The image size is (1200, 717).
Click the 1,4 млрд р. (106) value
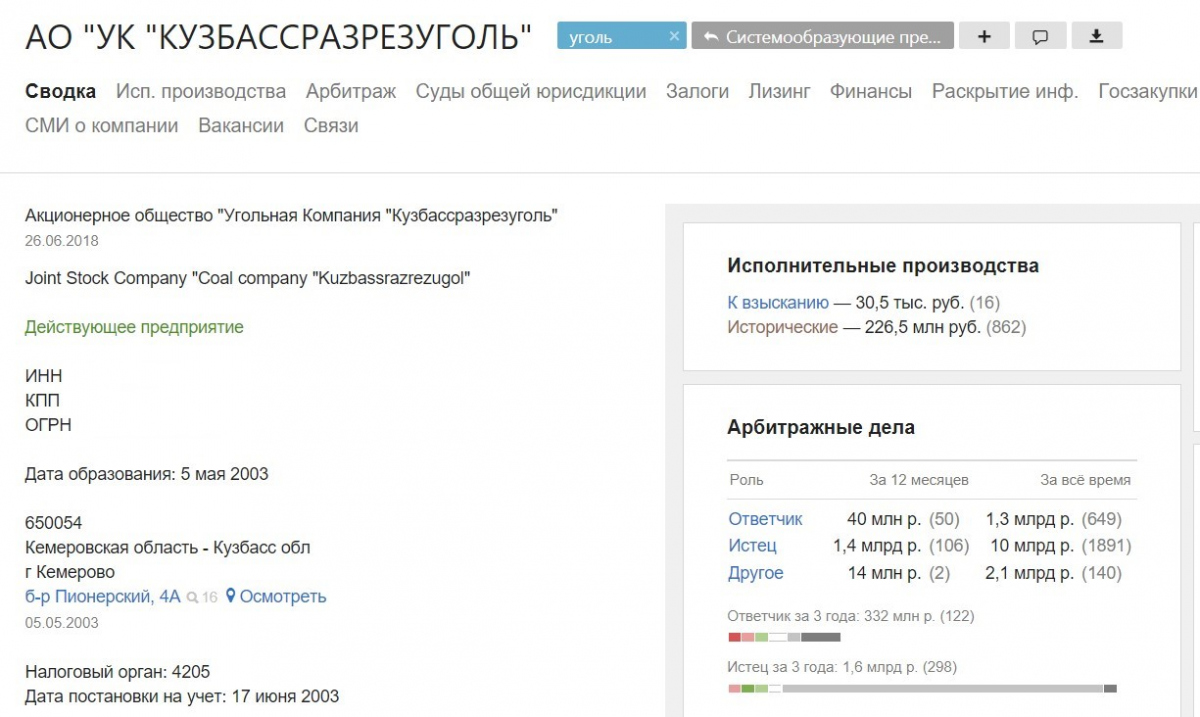click(901, 546)
